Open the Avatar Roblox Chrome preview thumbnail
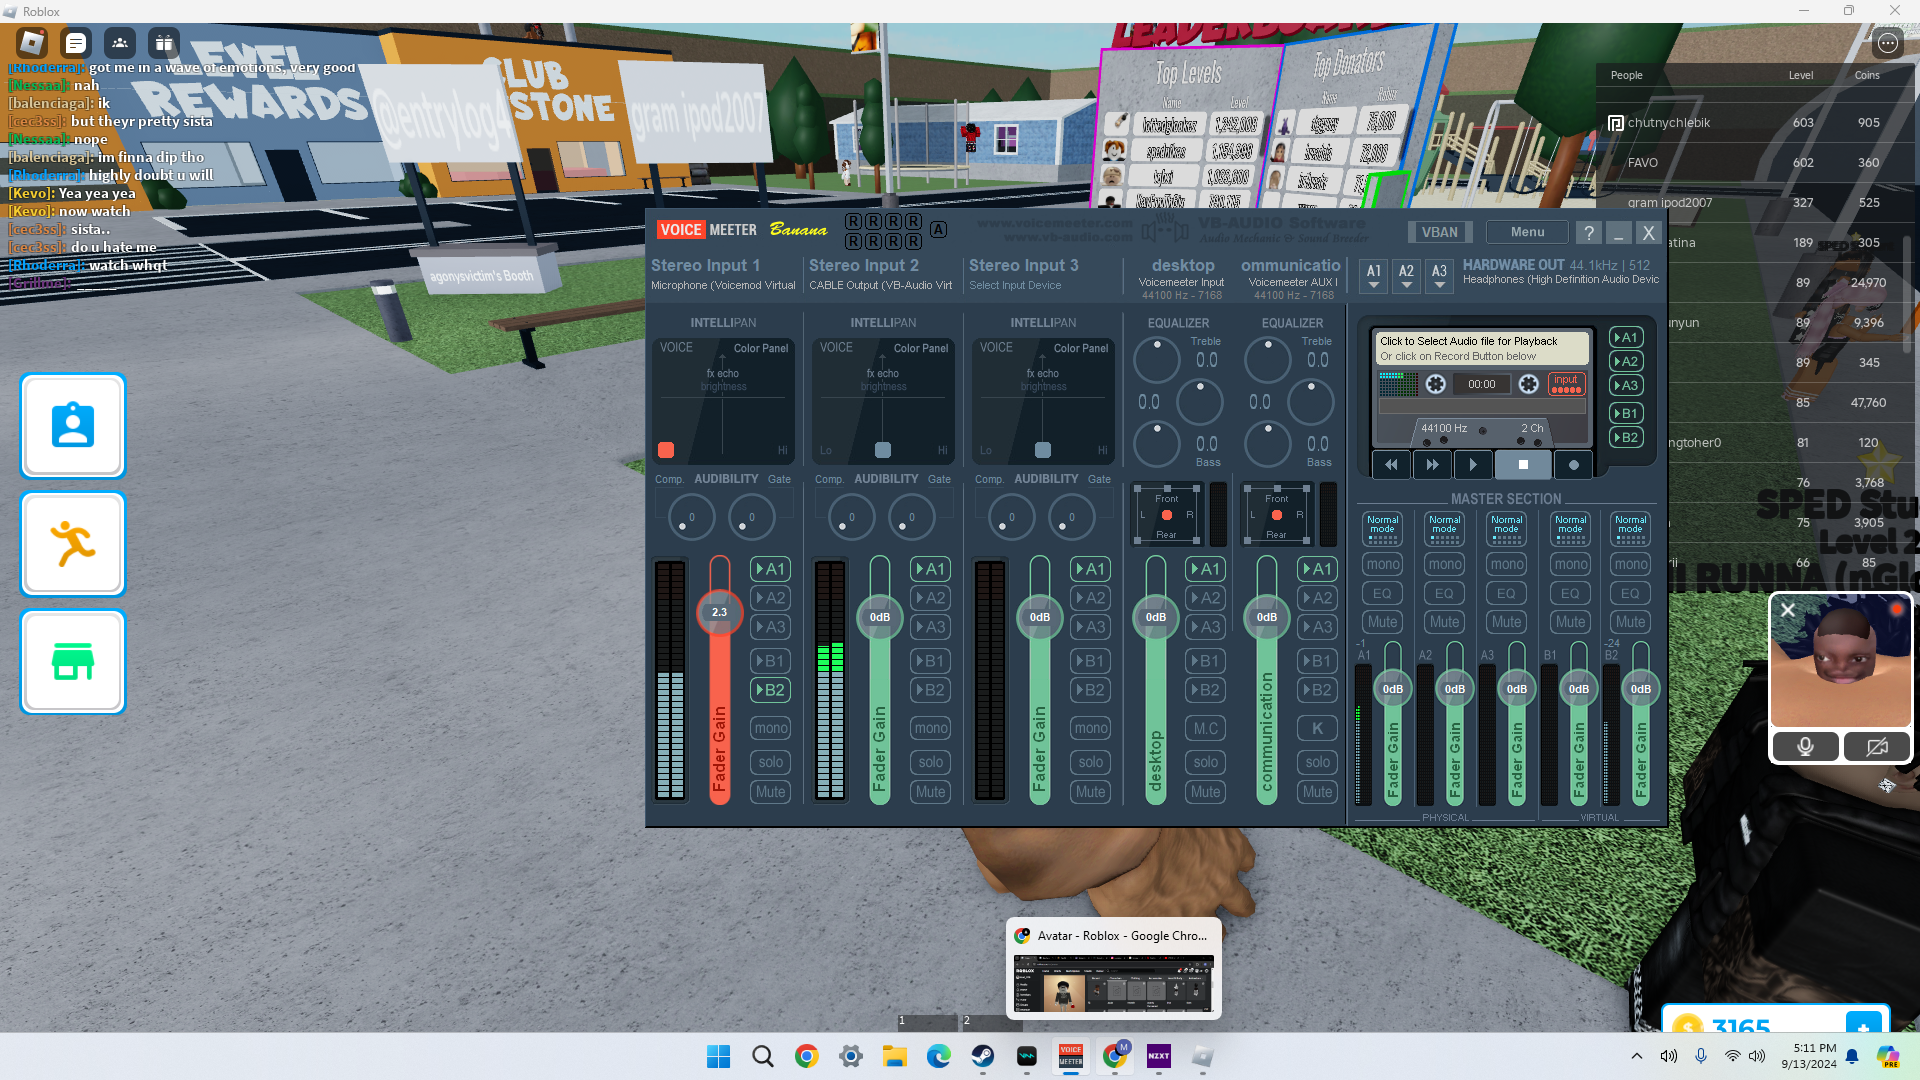1920x1080 pixels. pyautogui.click(x=1113, y=968)
